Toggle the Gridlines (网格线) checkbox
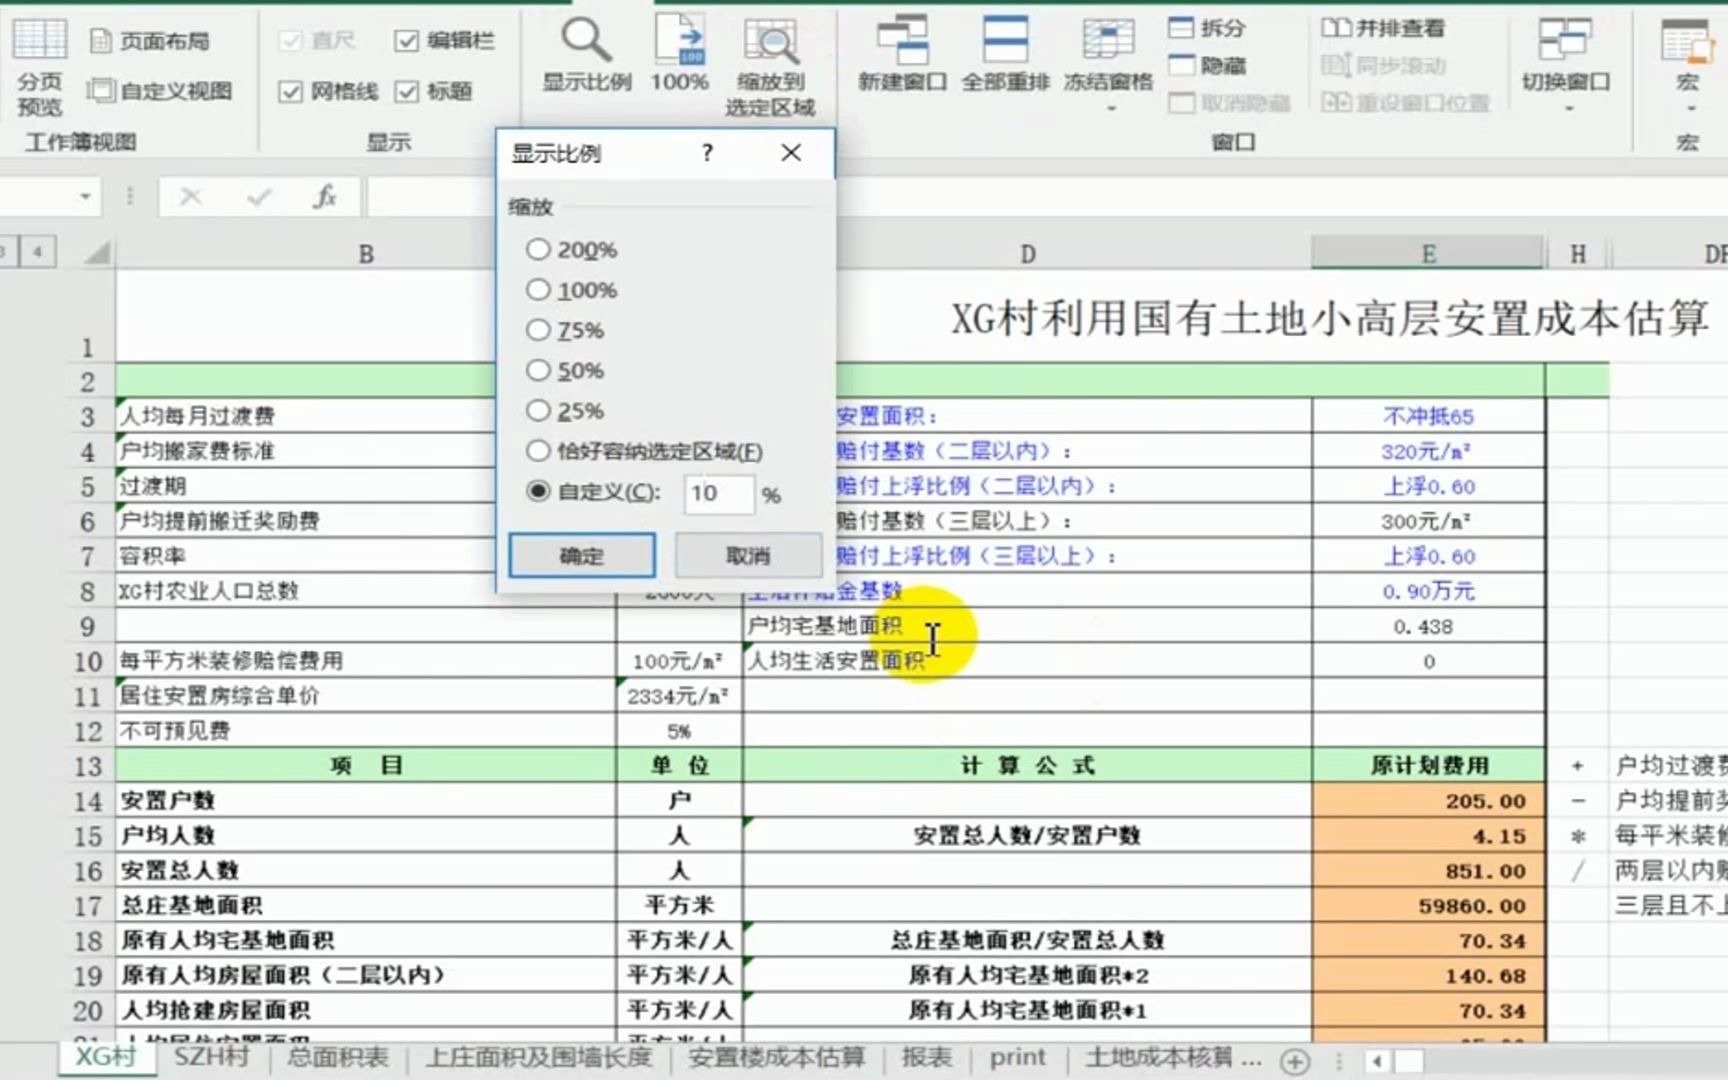Viewport: 1728px width, 1080px height. pyautogui.click(x=290, y=92)
